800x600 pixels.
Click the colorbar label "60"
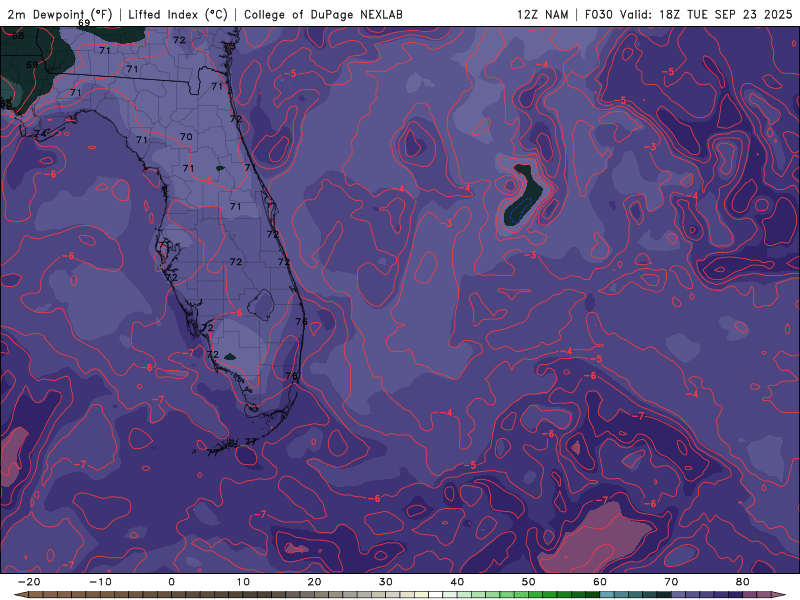[x=600, y=582]
